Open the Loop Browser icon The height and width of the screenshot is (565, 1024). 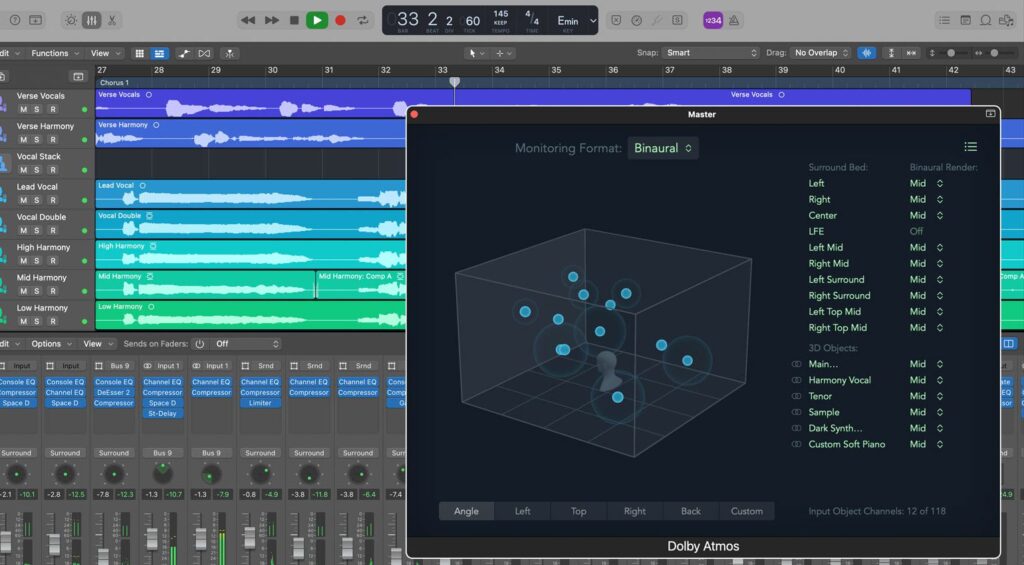tap(985, 20)
